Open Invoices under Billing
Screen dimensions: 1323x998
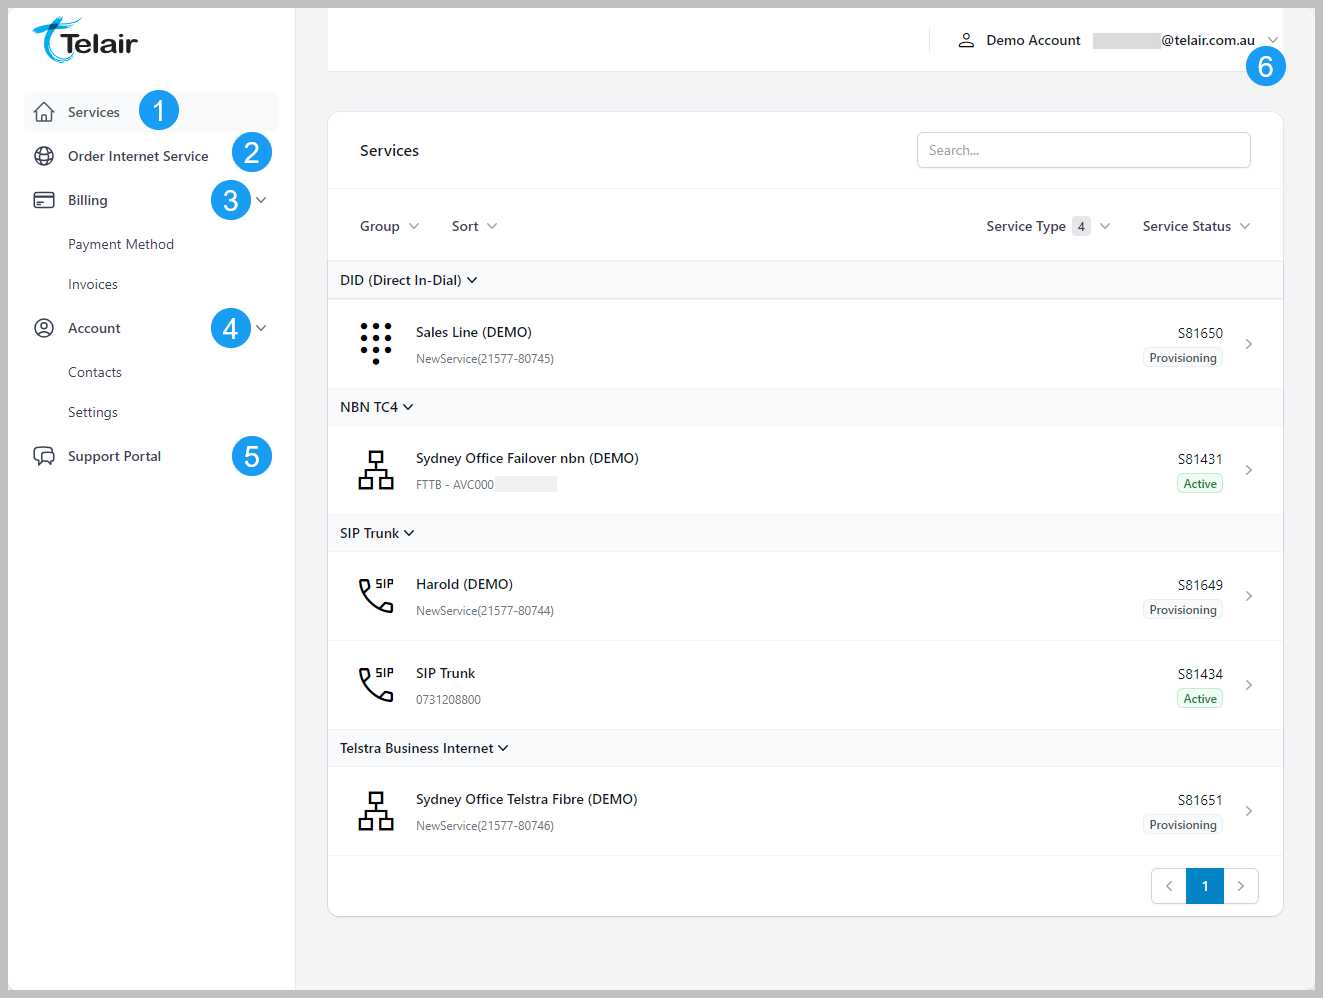pyautogui.click(x=93, y=284)
